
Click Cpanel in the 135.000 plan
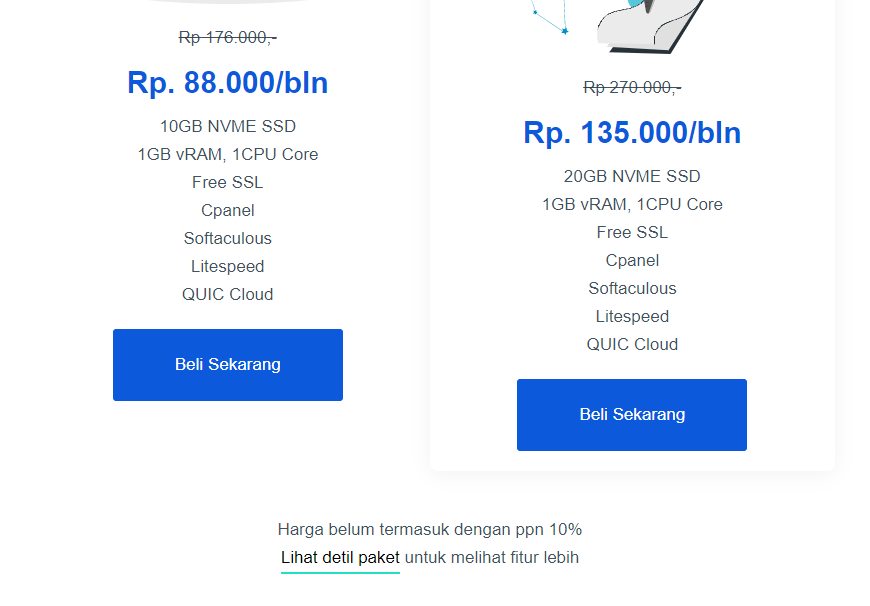pyautogui.click(x=632, y=261)
